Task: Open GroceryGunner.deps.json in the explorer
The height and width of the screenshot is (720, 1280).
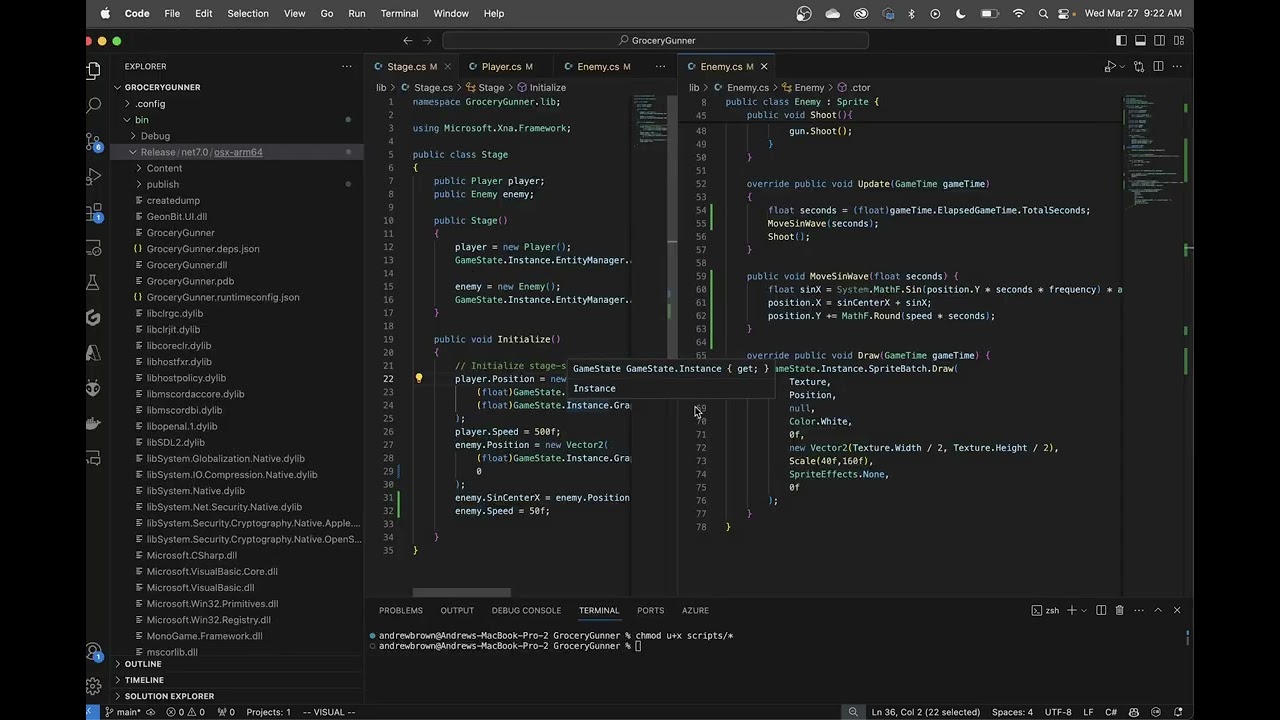Action: tap(203, 249)
